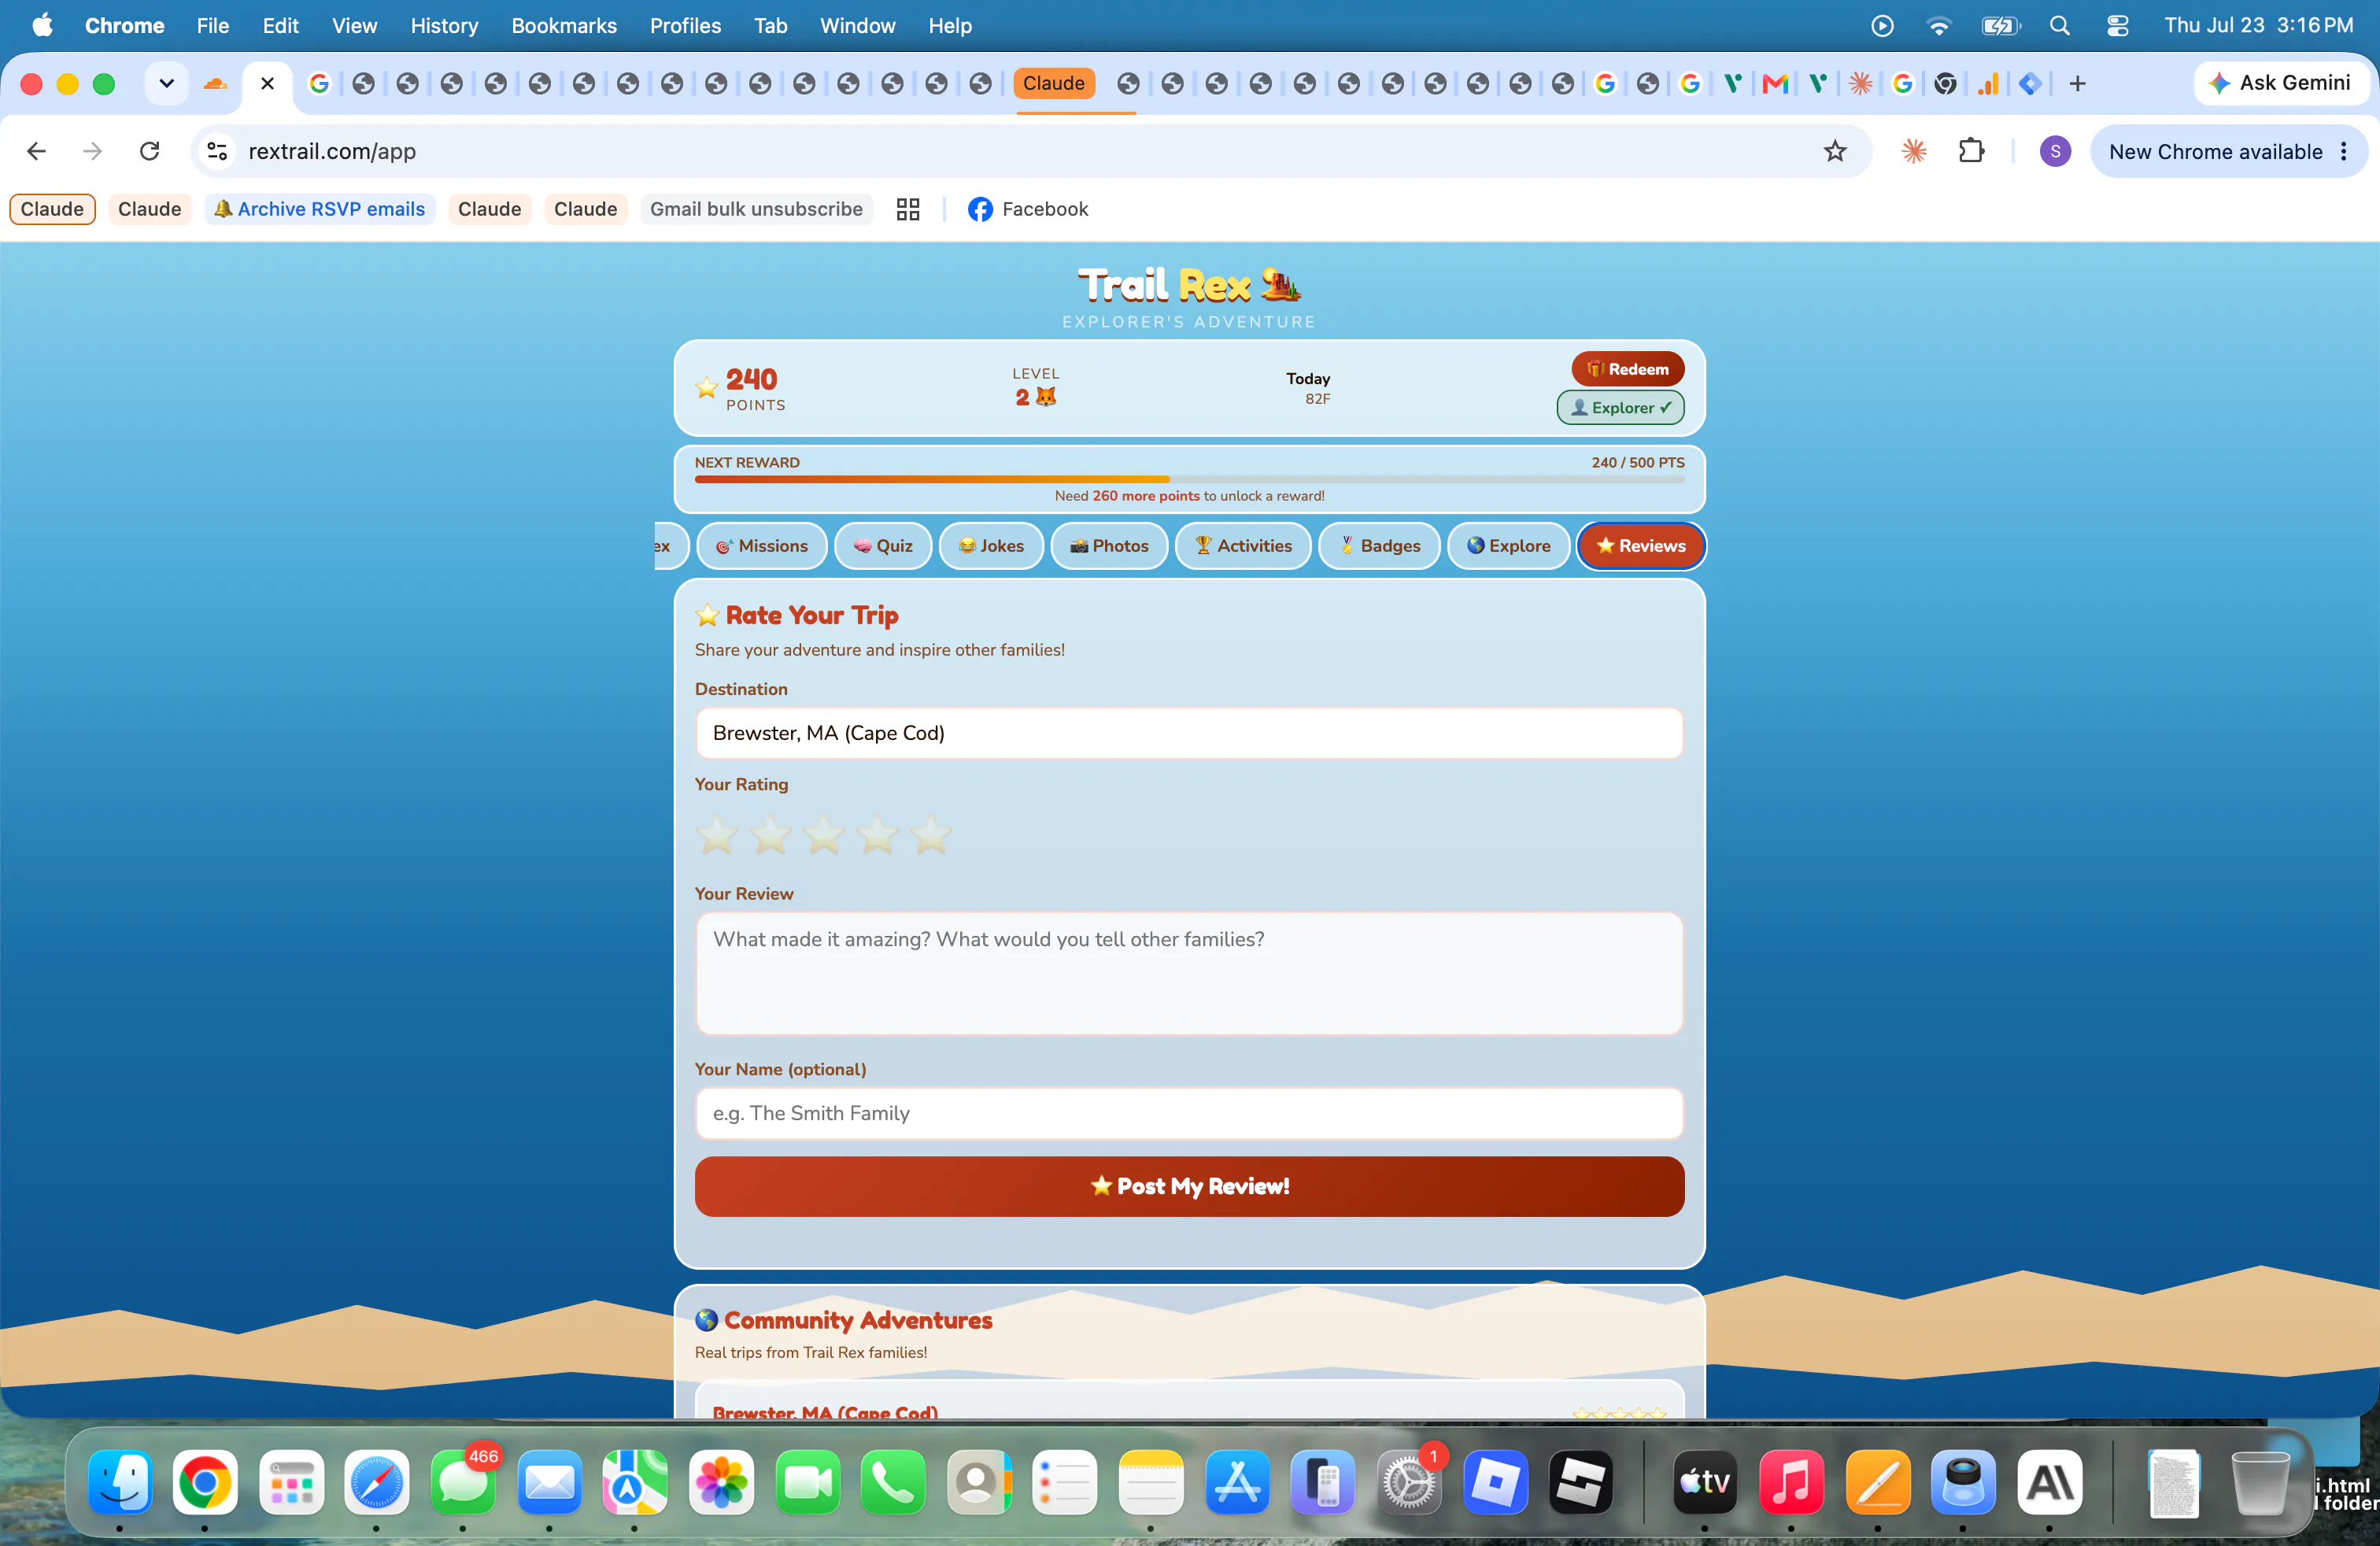The width and height of the screenshot is (2380, 1546).
Task: Open the Activities tab
Action: click(1243, 546)
